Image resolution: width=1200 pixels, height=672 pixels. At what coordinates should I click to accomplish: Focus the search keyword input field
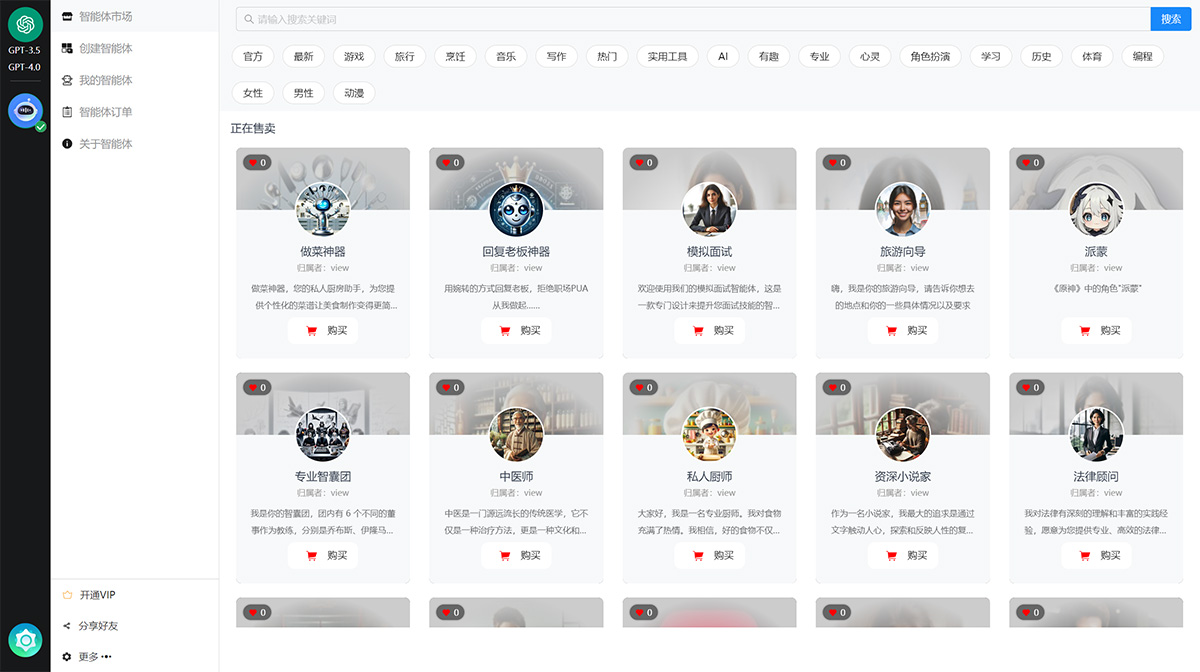click(690, 19)
